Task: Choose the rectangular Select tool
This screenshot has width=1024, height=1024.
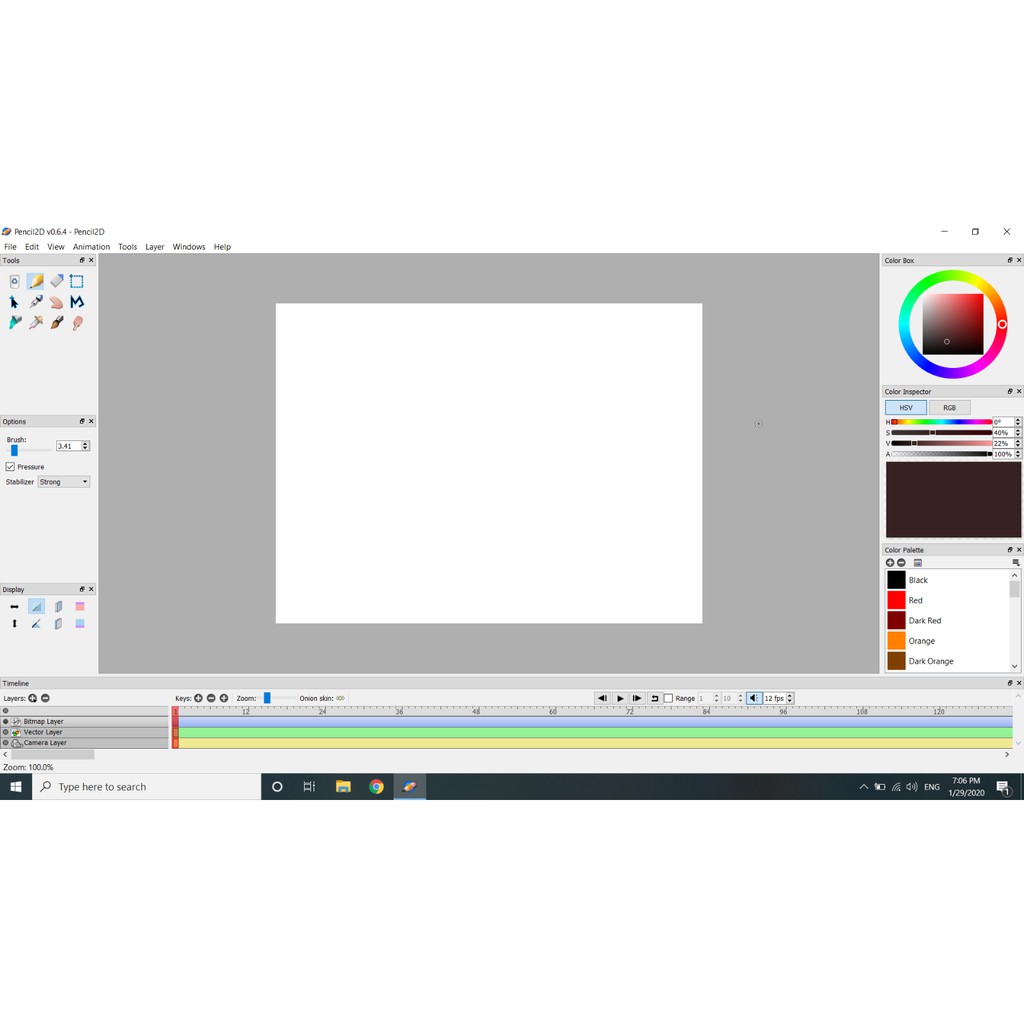Action: click(77, 281)
